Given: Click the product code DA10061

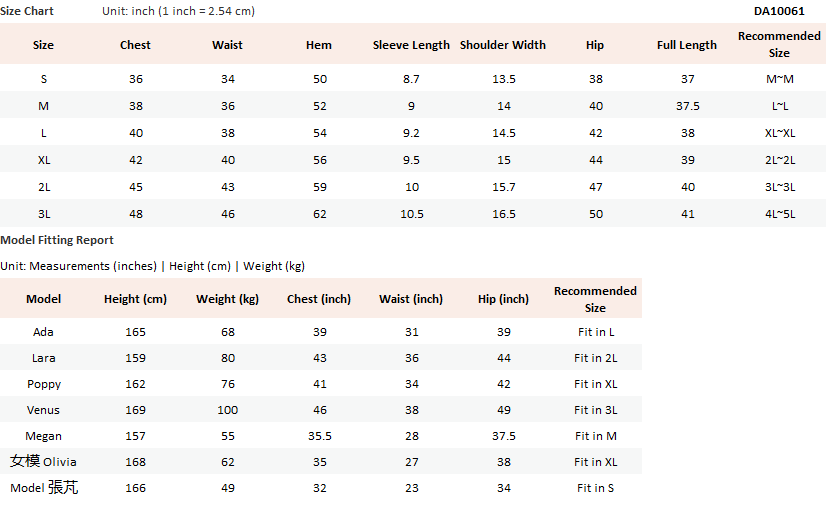Looking at the screenshot, I should coord(779,11).
